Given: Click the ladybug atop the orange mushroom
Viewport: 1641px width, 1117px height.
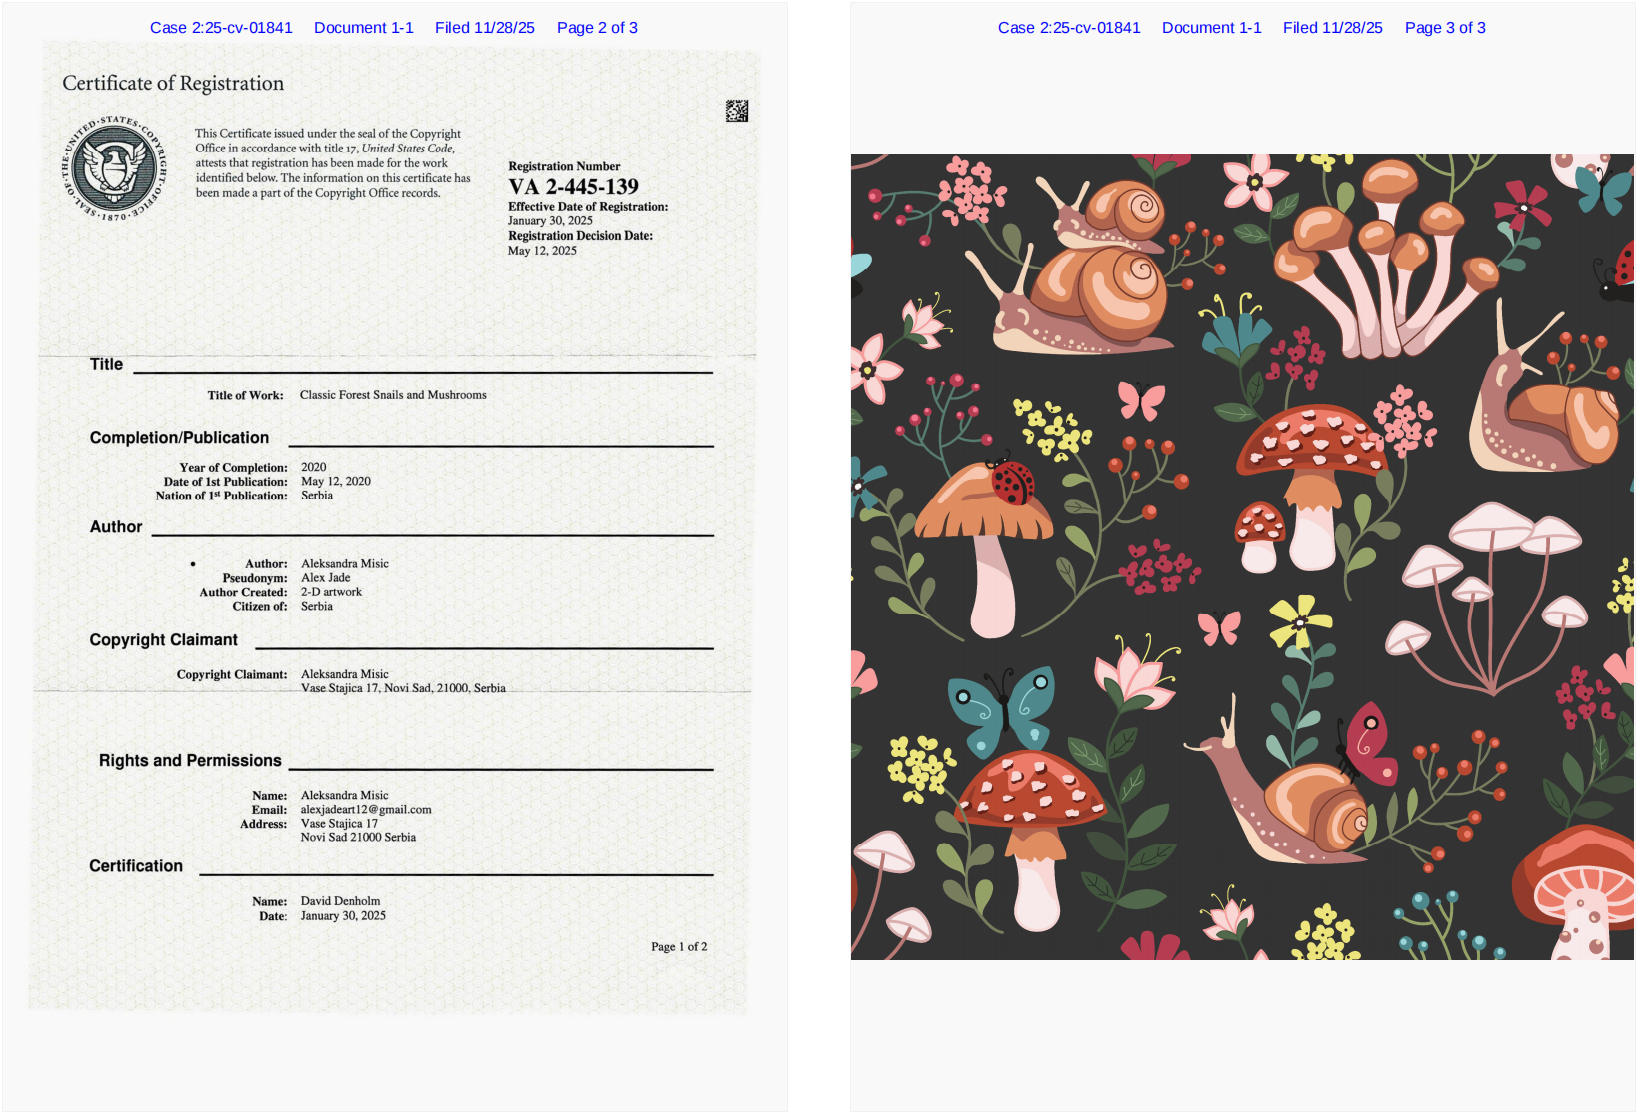Looking at the screenshot, I should [1012, 480].
